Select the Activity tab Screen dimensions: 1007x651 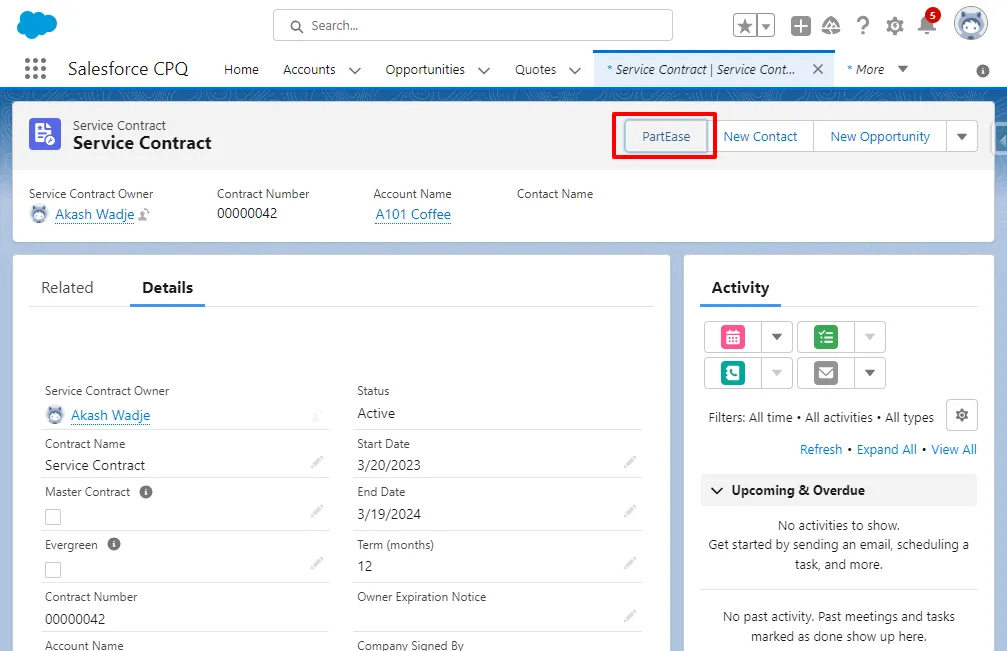click(x=740, y=288)
